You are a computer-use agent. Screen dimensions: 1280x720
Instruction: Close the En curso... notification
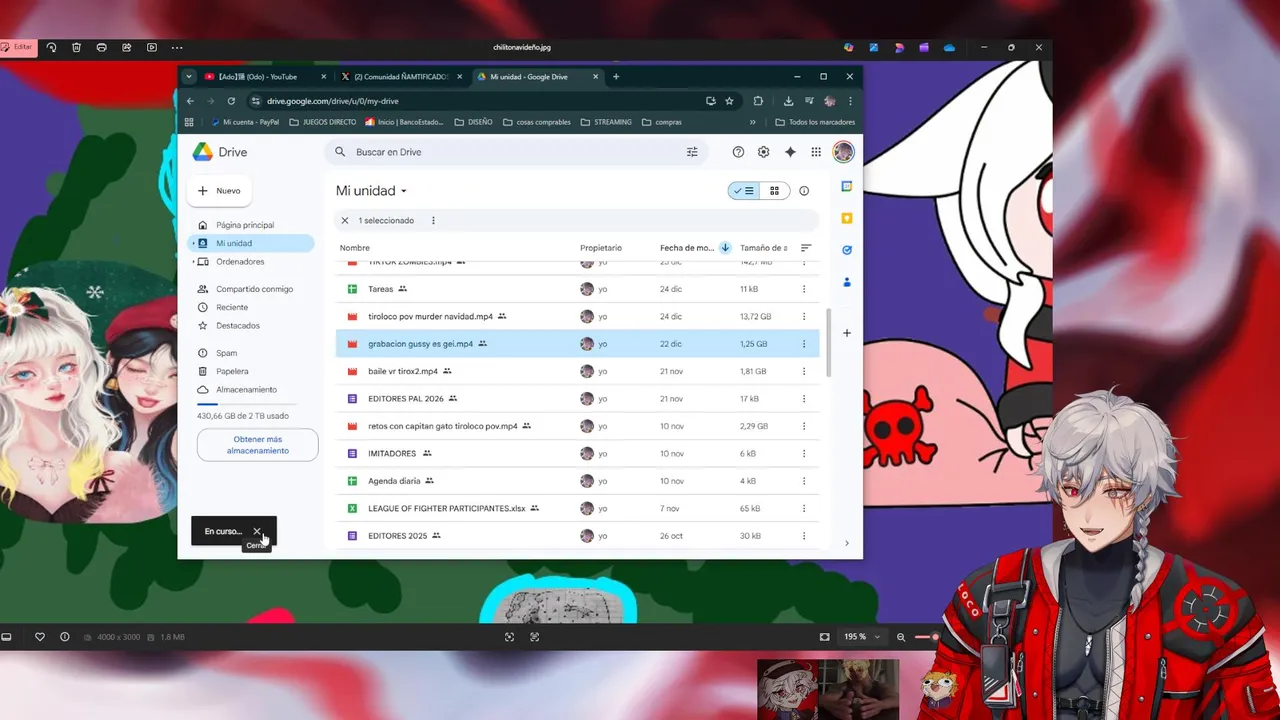257,531
